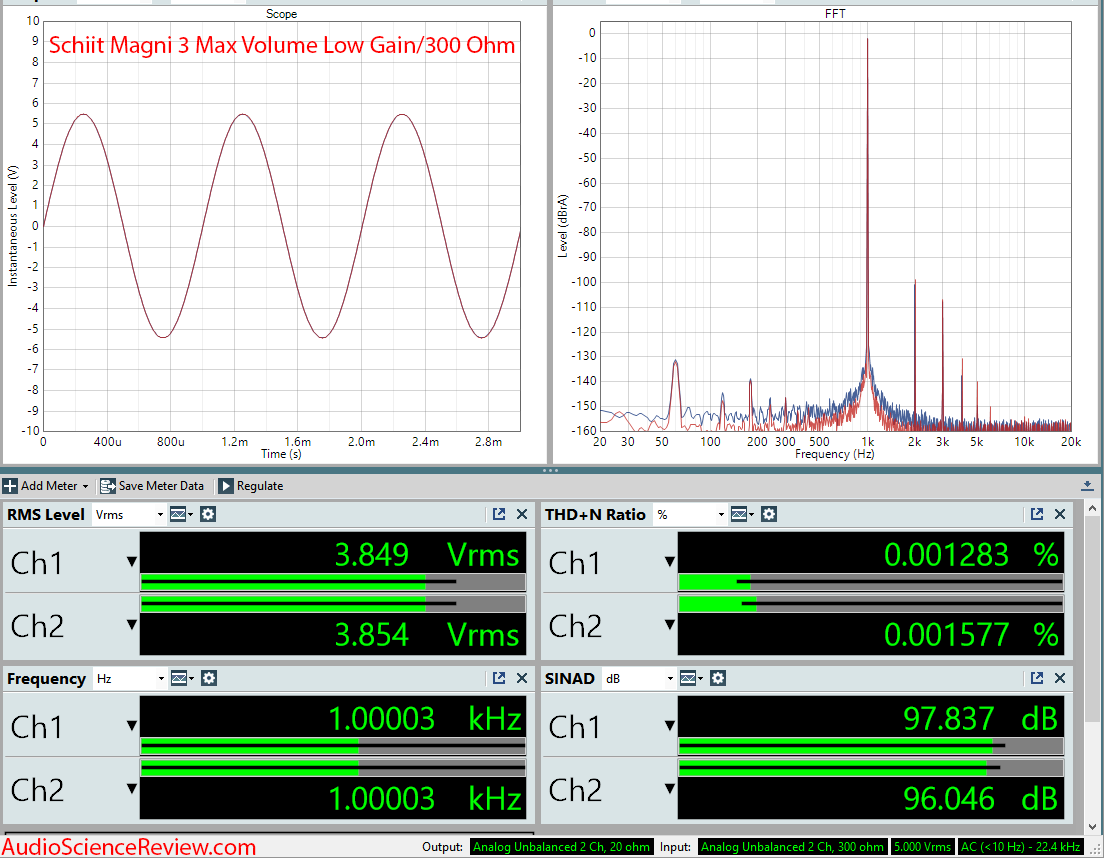Expand Ch2 arrow in THD+N Ratio meter
Viewport: 1104px width, 858px height.
pos(670,624)
